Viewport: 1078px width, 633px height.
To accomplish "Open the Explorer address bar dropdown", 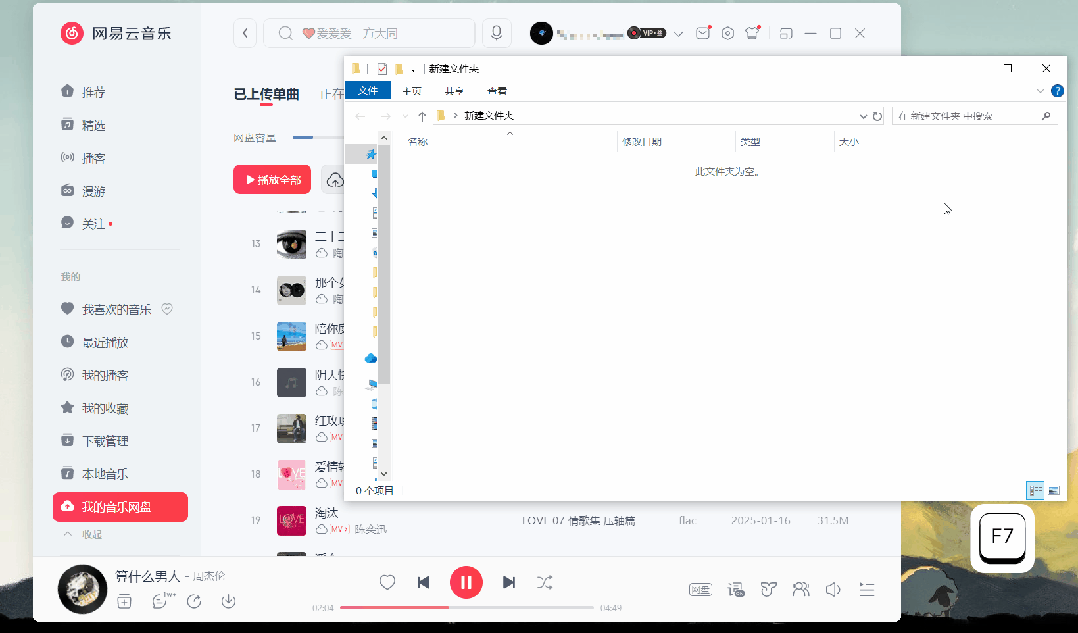I will [863, 115].
